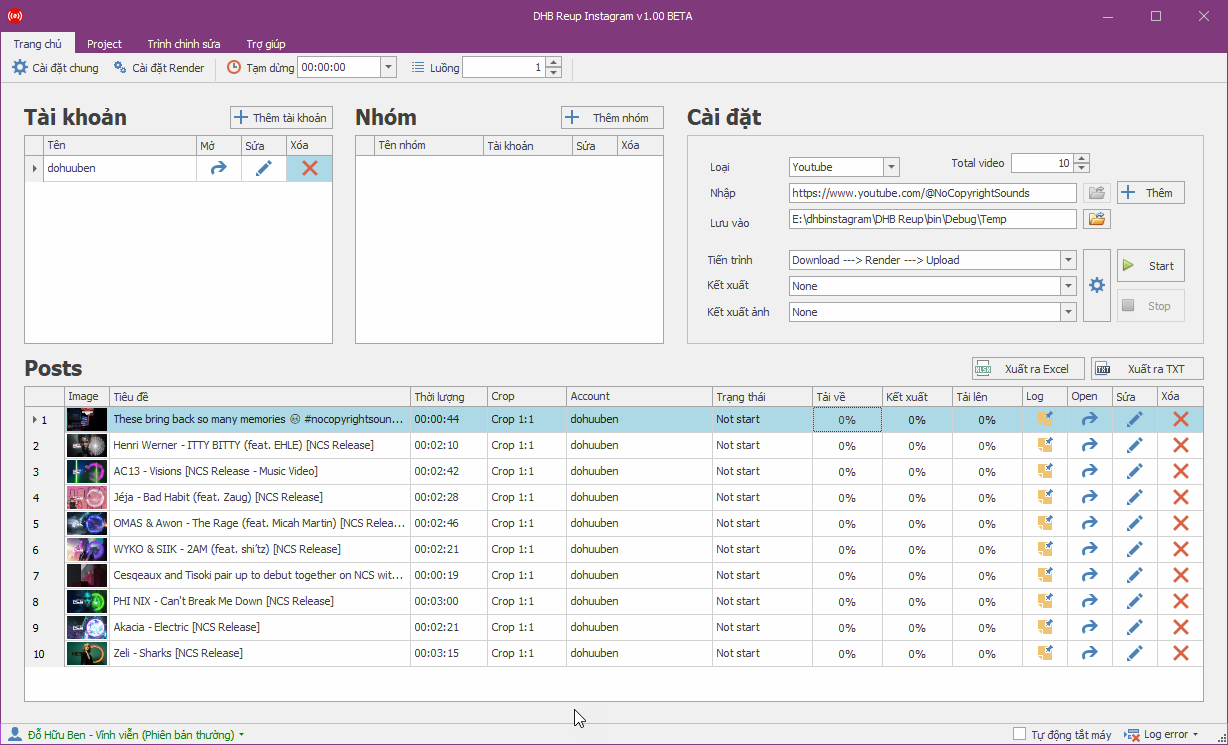Image resolution: width=1228 pixels, height=745 pixels.
Task: Select the 00:02:46 duration cell
Action: (x=449, y=523)
